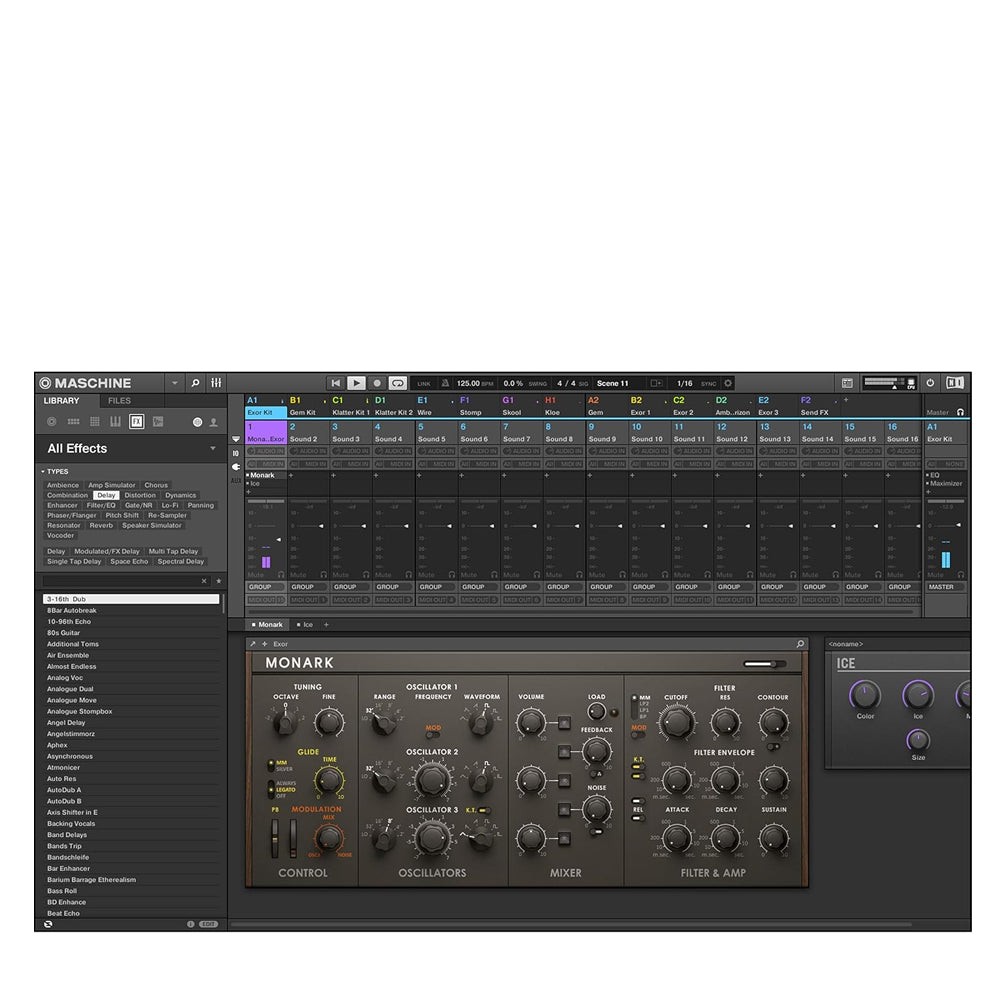Image resolution: width=1000 pixels, height=1000 pixels.
Task: Switch to the FILES tab
Action: point(119,401)
